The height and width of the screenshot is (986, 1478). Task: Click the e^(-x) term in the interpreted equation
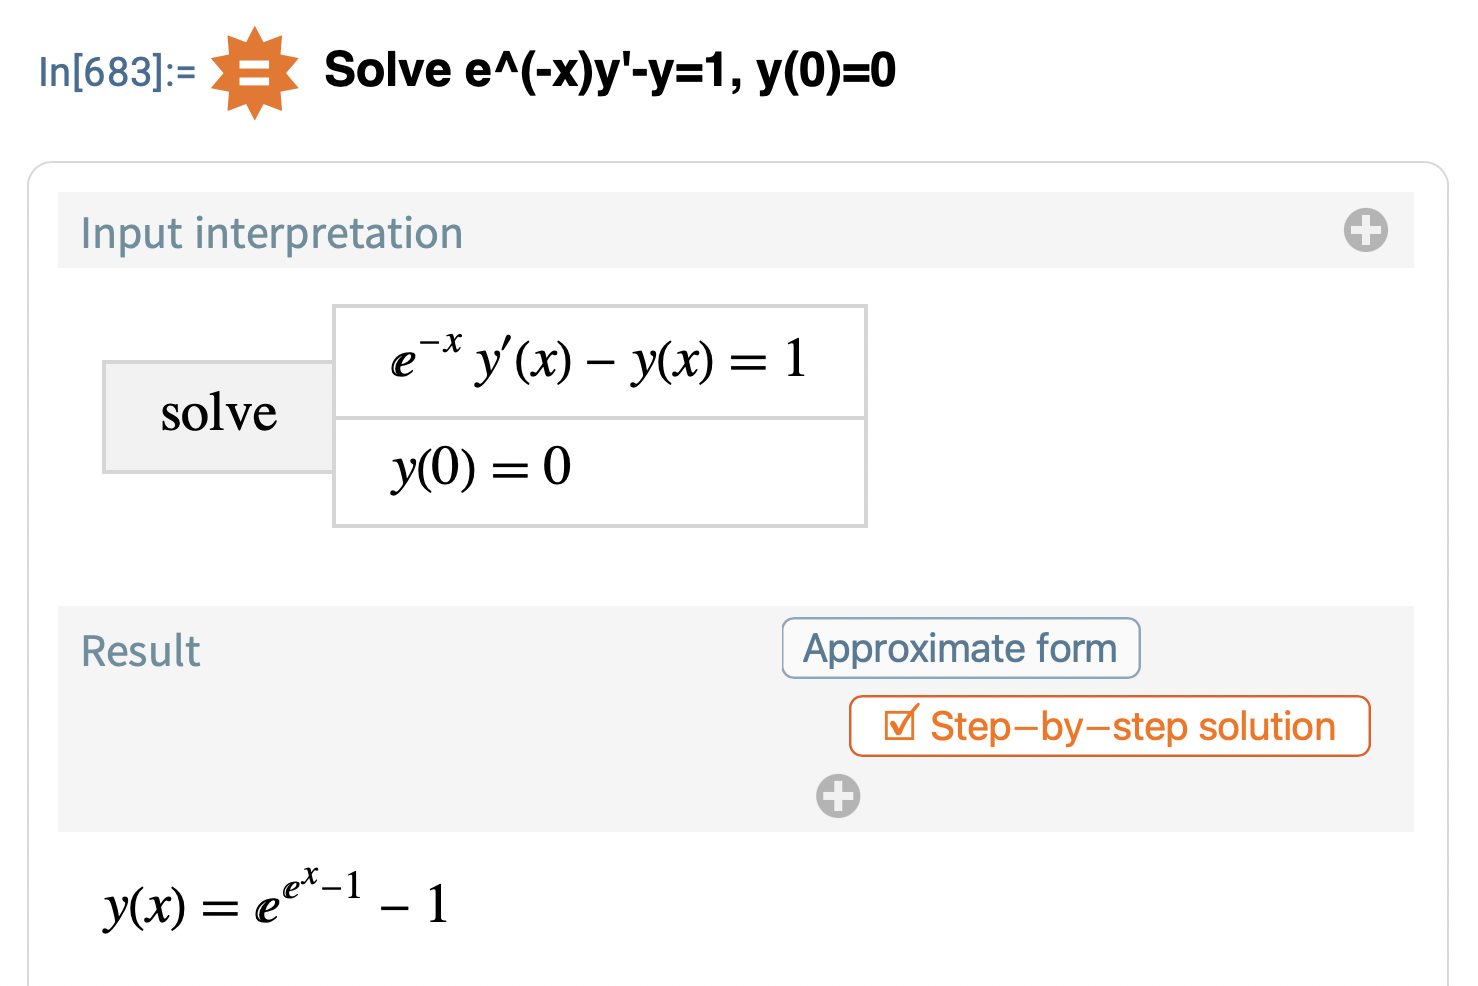pos(426,357)
